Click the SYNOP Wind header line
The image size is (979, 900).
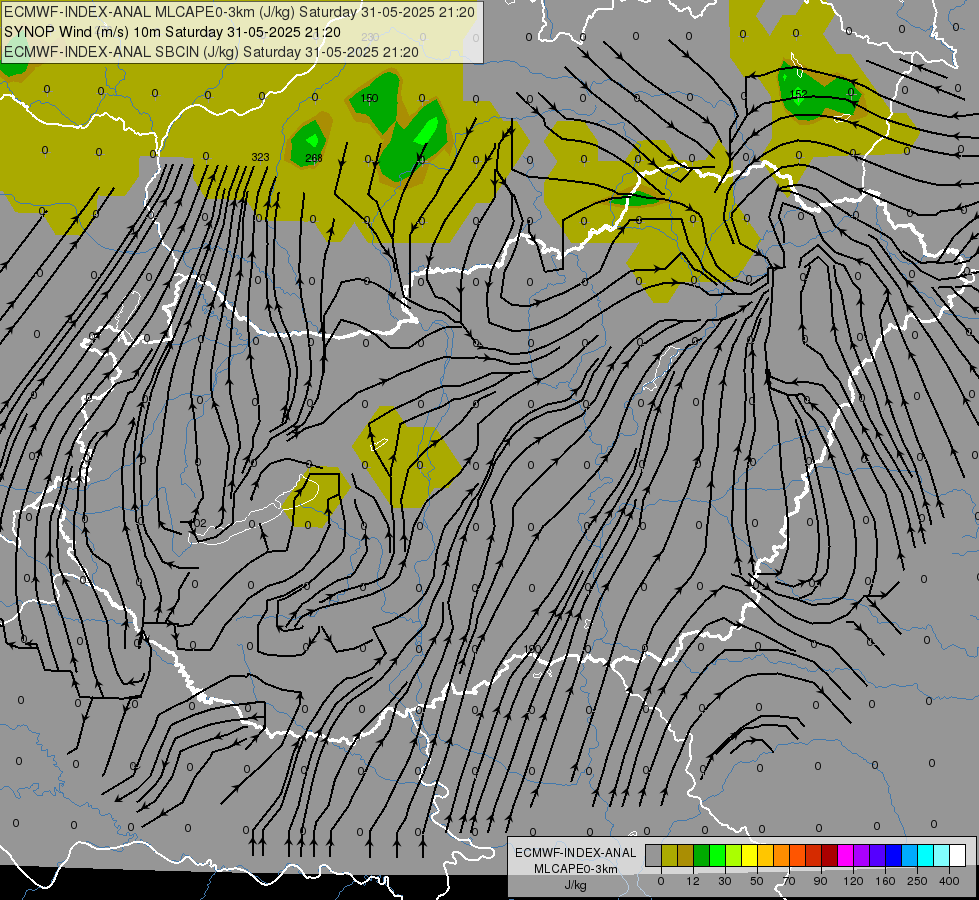click(172, 32)
